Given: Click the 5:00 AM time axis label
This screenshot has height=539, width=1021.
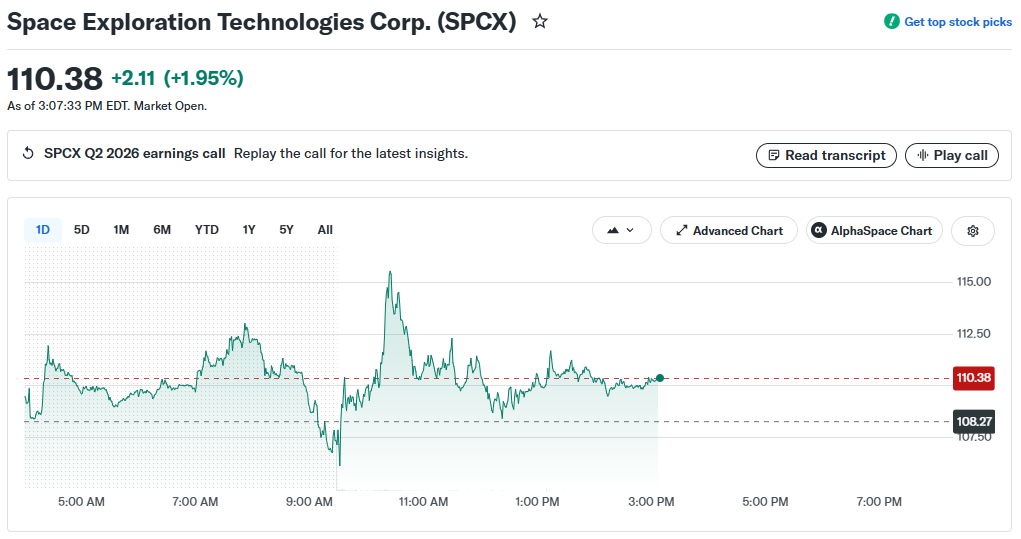Looking at the screenshot, I should tap(81, 502).
